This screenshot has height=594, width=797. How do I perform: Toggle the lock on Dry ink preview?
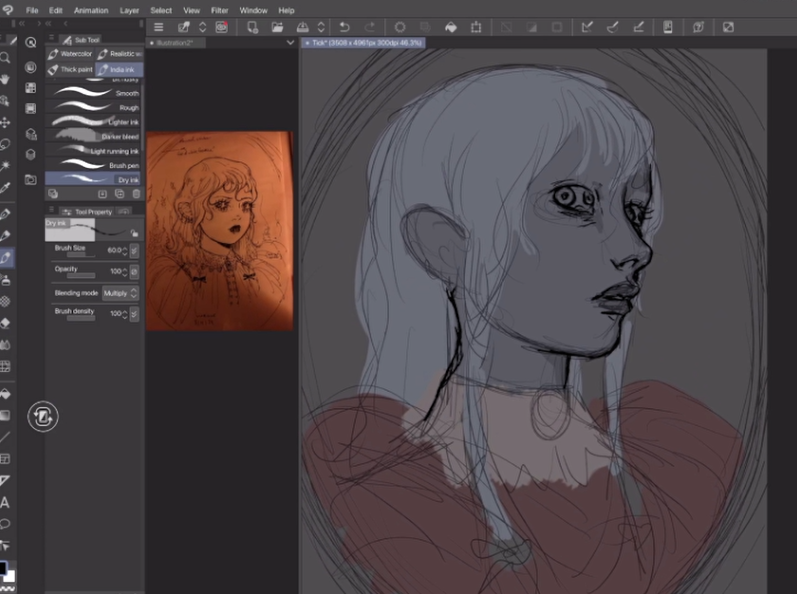(134, 233)
